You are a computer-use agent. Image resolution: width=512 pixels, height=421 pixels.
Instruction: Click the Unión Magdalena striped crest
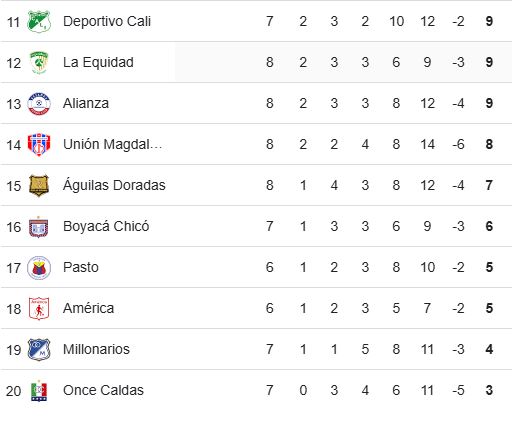tap(39, 145)
